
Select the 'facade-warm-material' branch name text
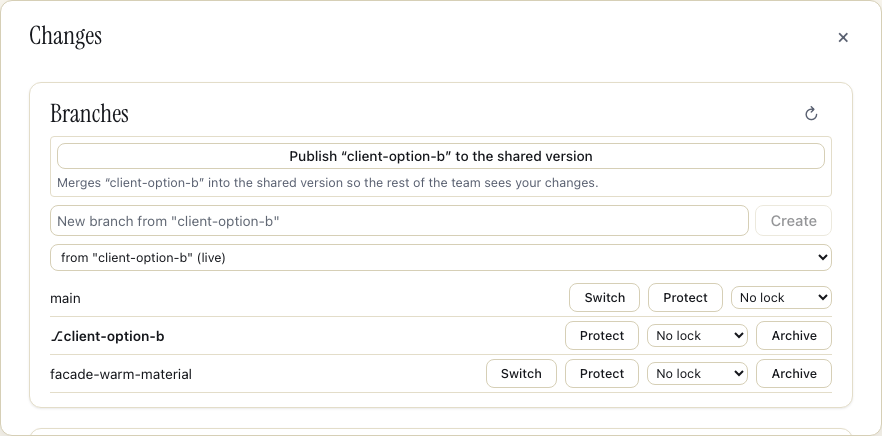pos(121,374)
